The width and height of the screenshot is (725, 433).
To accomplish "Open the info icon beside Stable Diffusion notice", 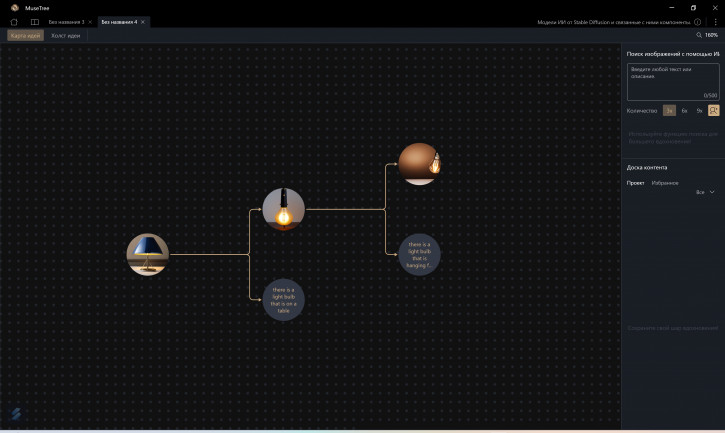I will 697,22.
